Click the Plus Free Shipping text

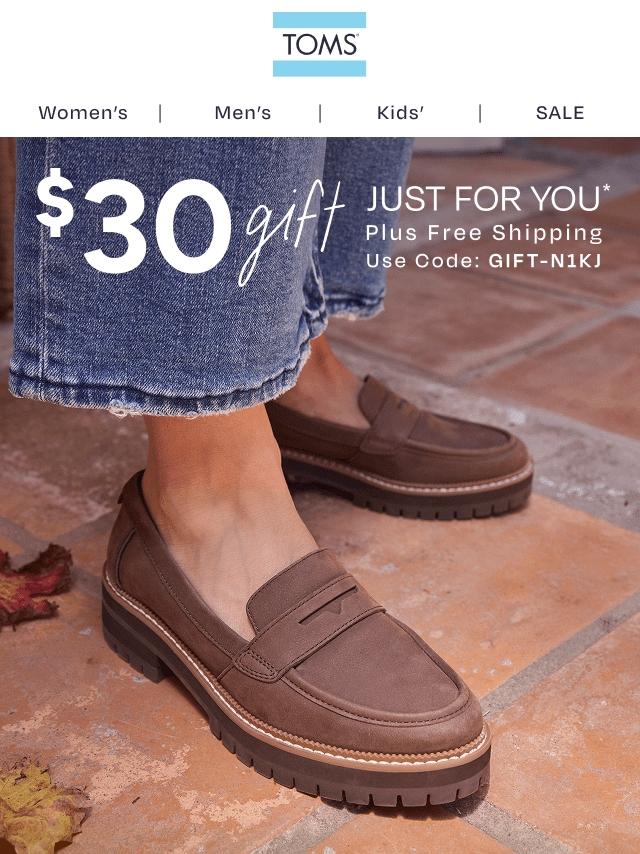[484, 233]
